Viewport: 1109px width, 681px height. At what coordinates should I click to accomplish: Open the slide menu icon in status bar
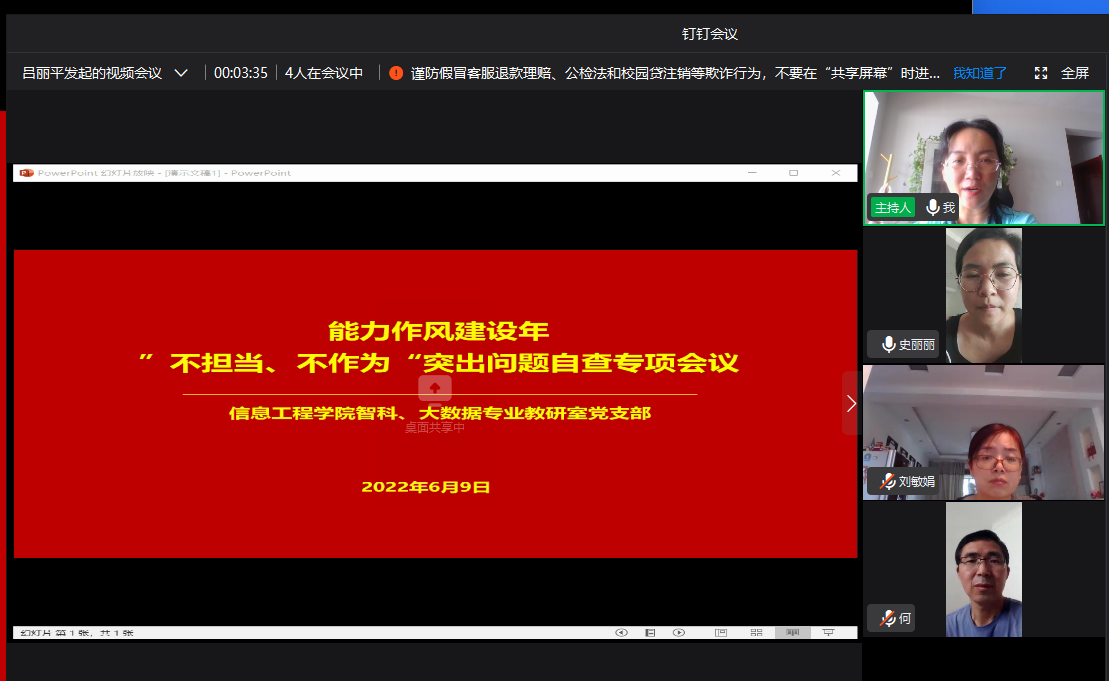(x=650, y=632)
